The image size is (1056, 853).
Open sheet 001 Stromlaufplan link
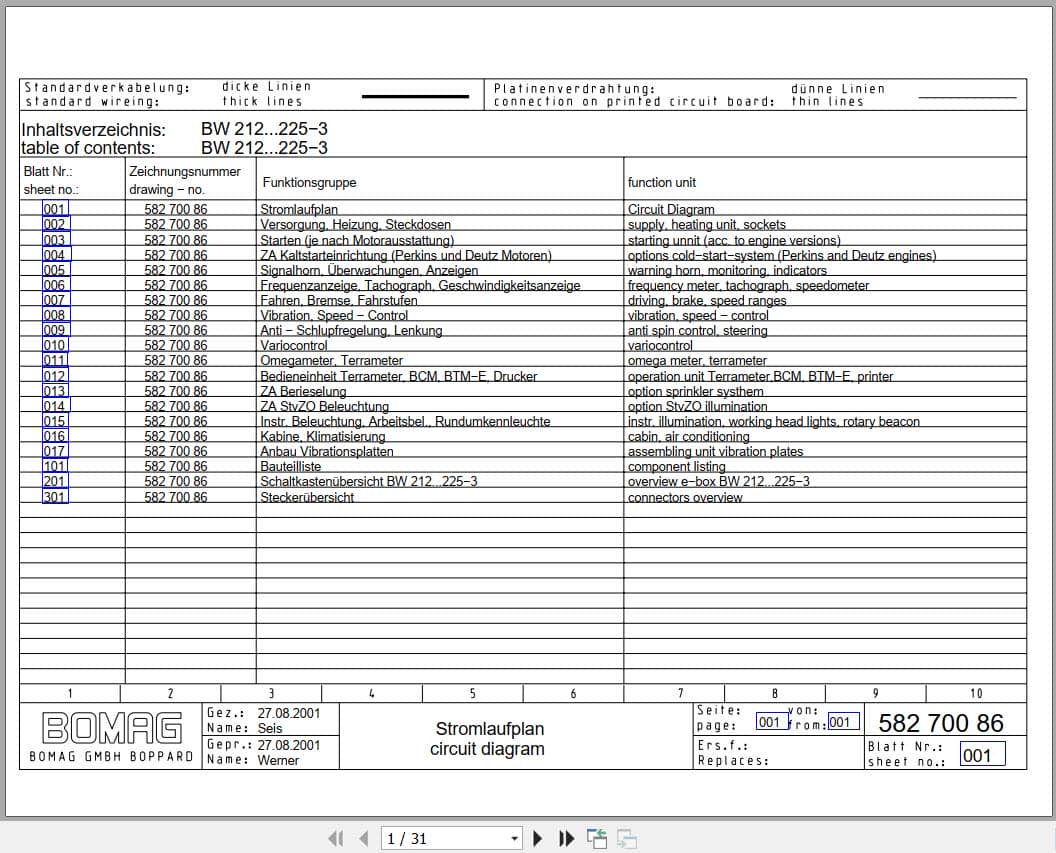coord(55,209)
